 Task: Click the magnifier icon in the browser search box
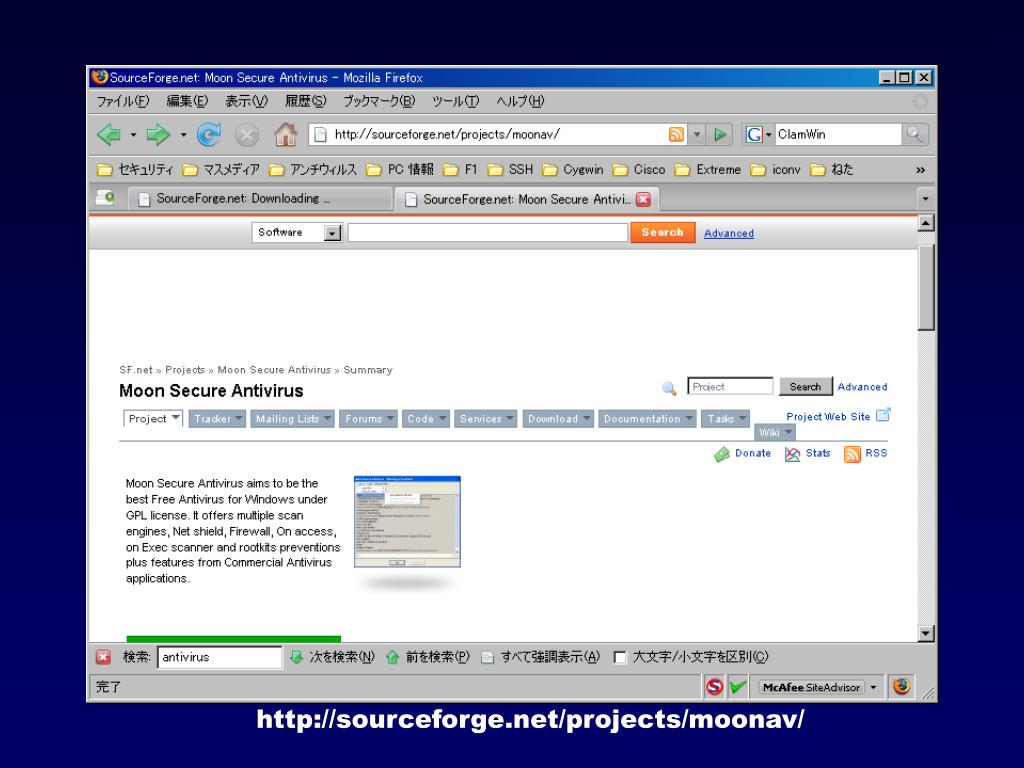click(914, 135)
